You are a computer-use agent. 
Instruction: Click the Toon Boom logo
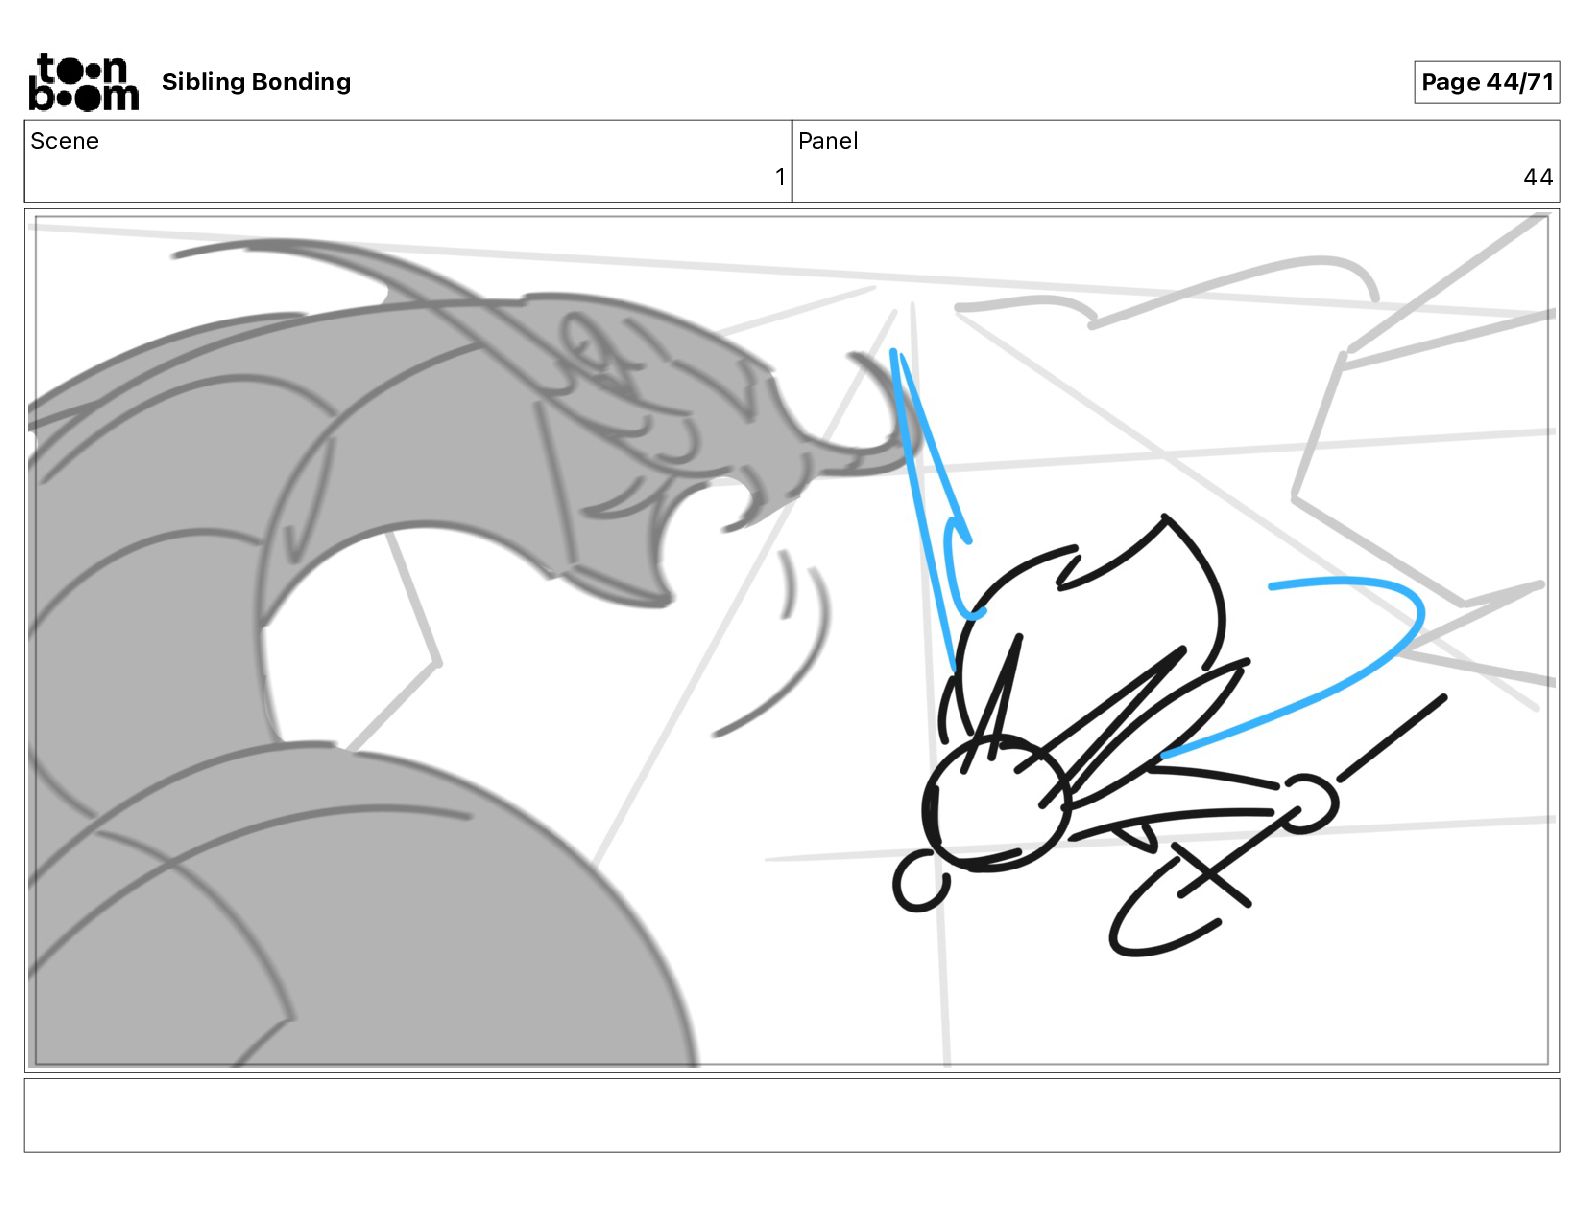(84, 82)
